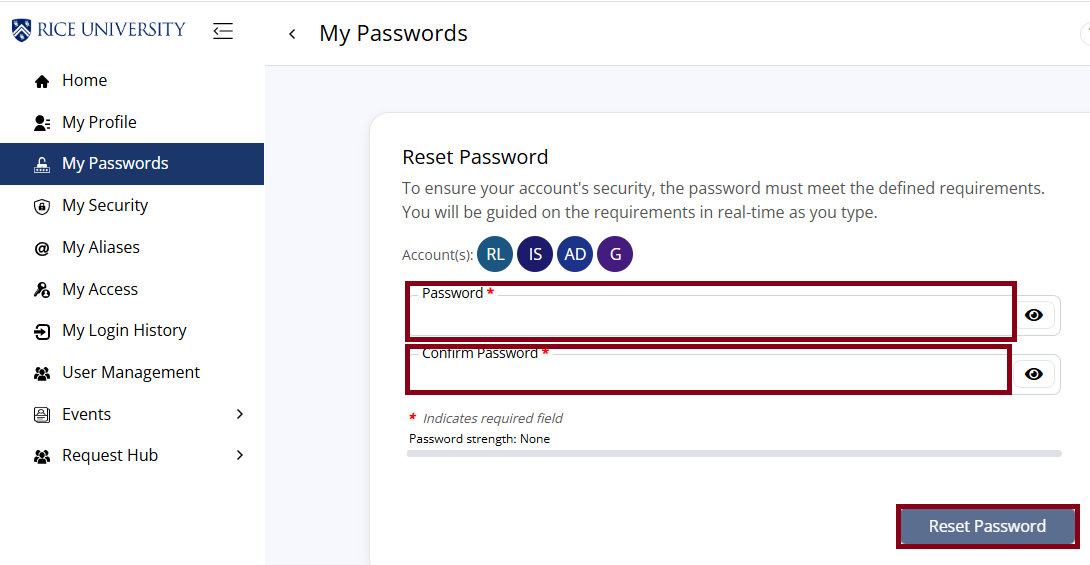Screen dimensions: 1090x565
Task: Select the RL account badge
Action: pyautogui.click(x=495, y=254)
